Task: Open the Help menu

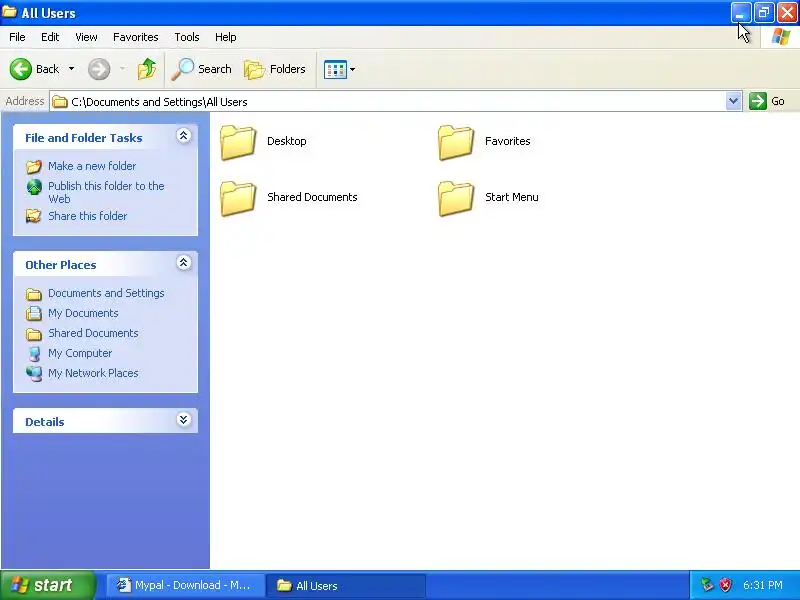Action: coord(226,37)
